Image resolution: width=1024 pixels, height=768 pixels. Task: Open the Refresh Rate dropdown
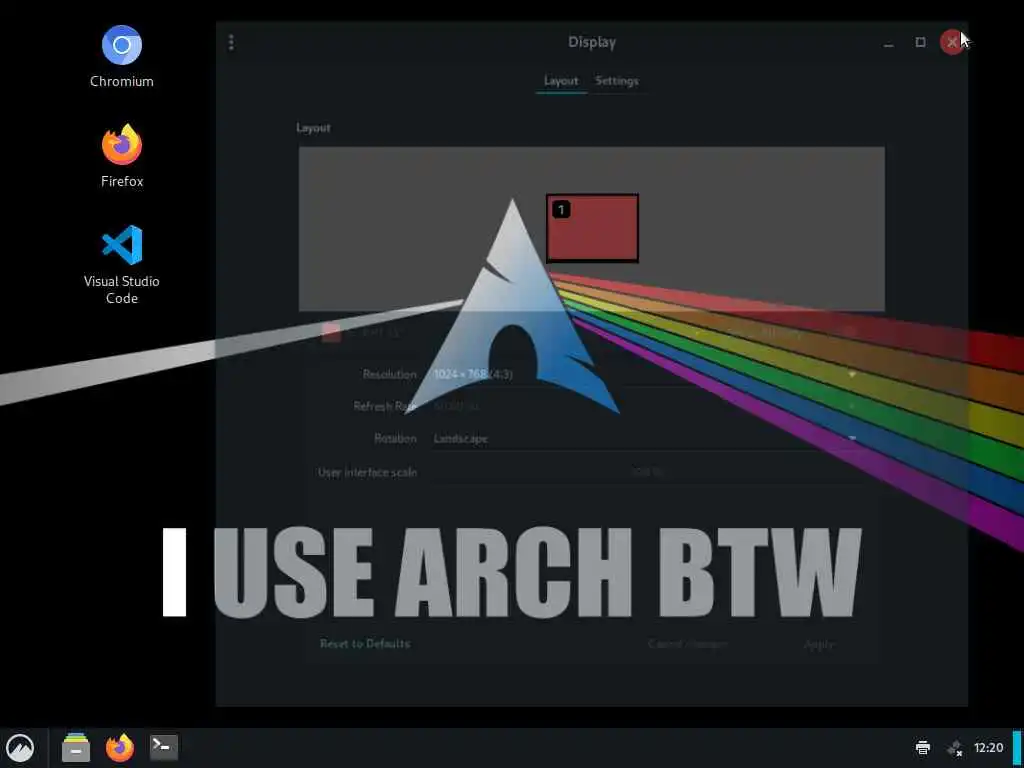click(x=645, y=406)
